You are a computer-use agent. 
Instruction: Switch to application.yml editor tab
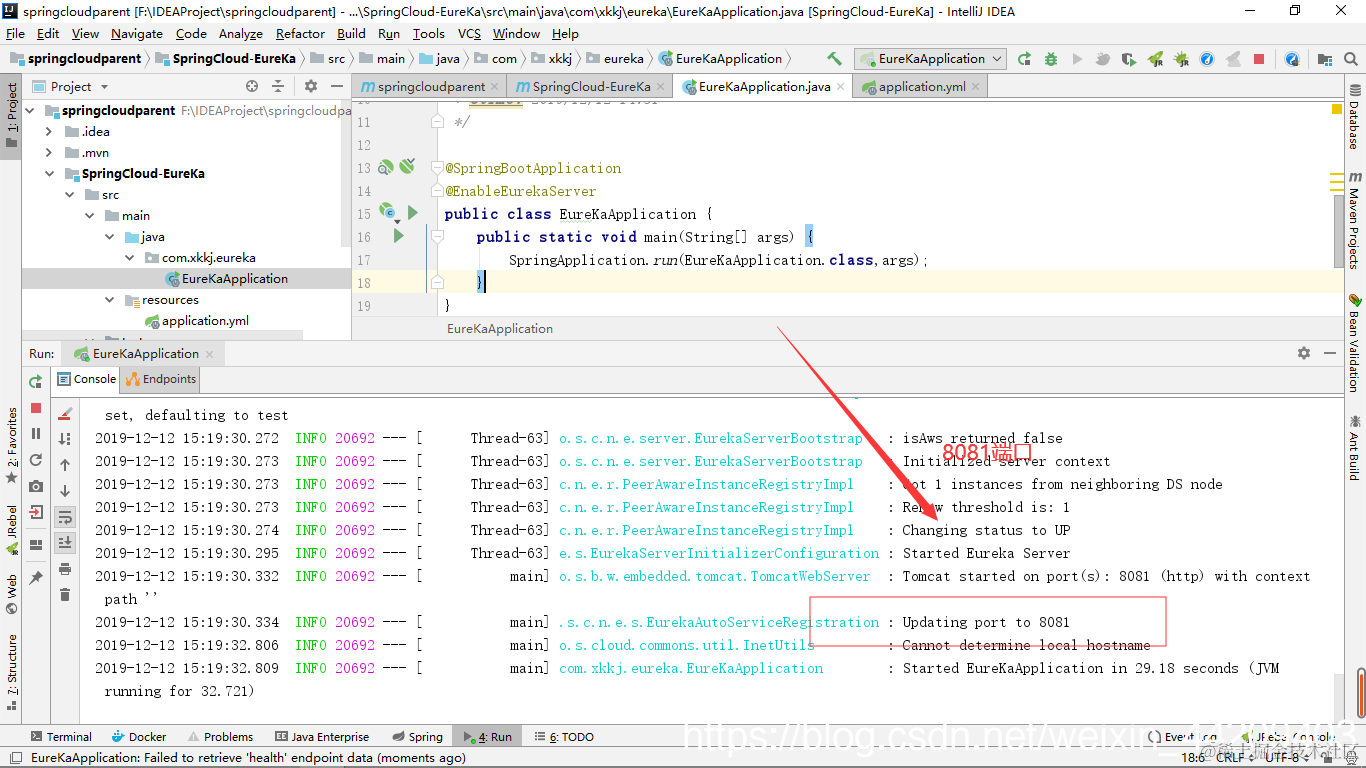(x=922, y=87)
